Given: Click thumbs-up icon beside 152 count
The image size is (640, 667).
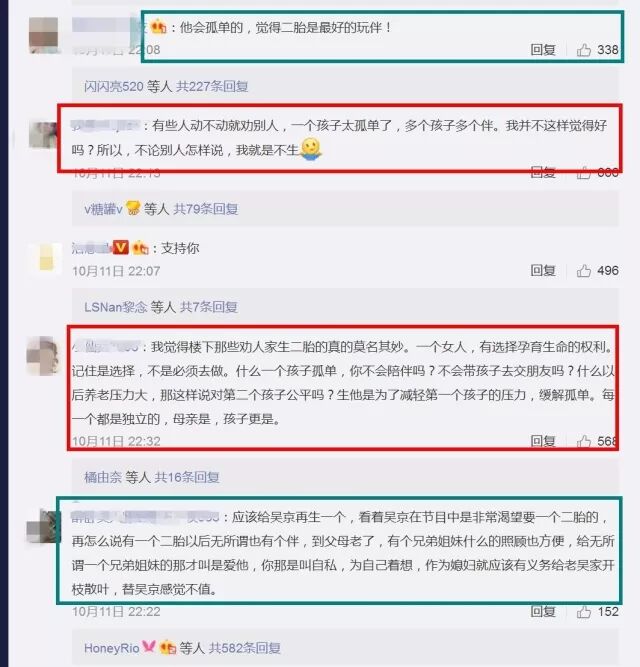Looking at the screenshot, I should click(x=583, y=612).
